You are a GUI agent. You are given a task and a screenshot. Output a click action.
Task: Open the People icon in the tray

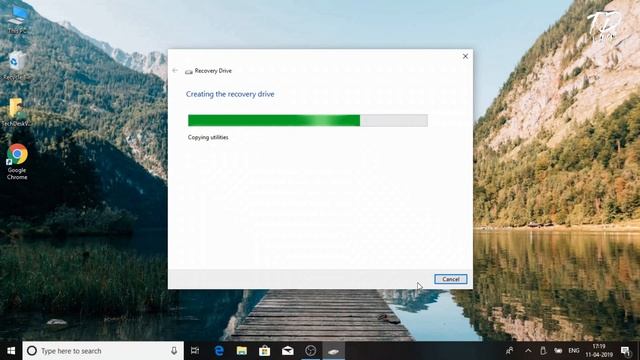(509, 351)
